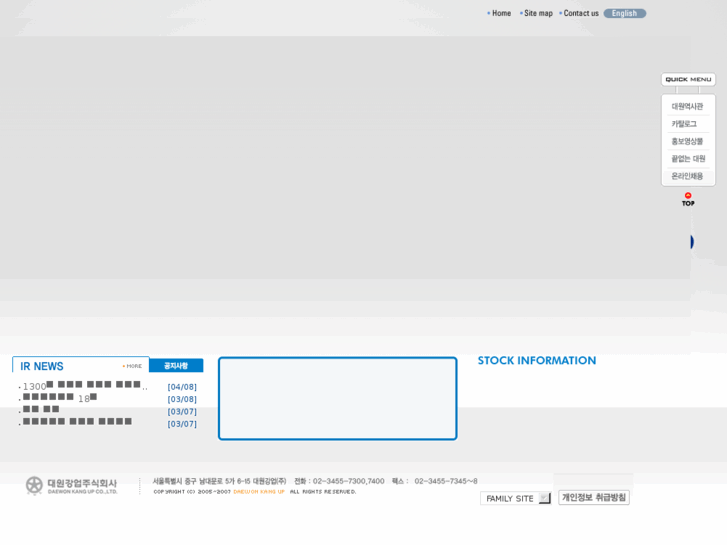Open 끝없는 대원 in the quick menu
This screenshot has width=727, height=545.
point(688,159)
